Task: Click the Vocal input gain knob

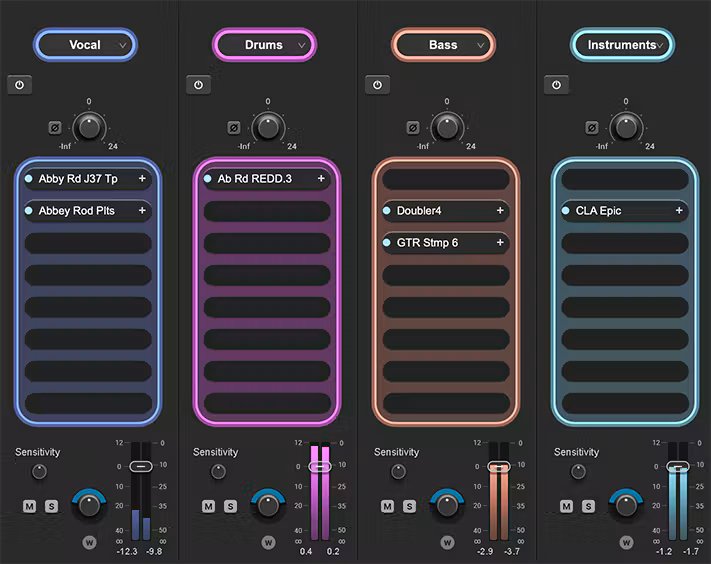Action: (x=89, y=127)
